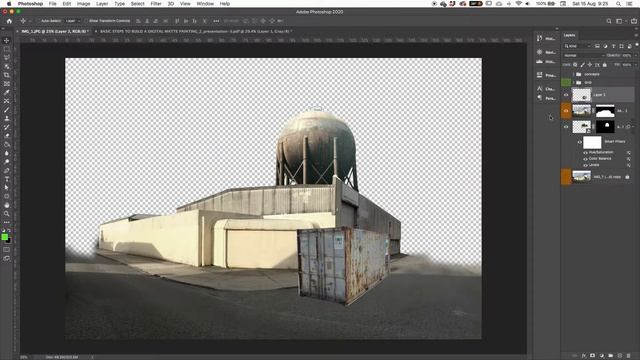The image size is (640, 360).
Task: Switch to IMG_5.JPG document tab
Action: 54,31
